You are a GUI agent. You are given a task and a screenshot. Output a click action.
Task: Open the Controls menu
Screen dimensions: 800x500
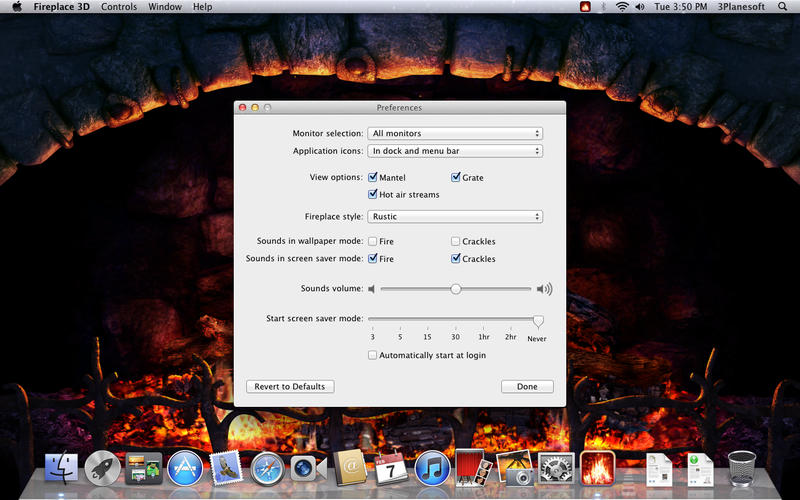tap(119, 7)
